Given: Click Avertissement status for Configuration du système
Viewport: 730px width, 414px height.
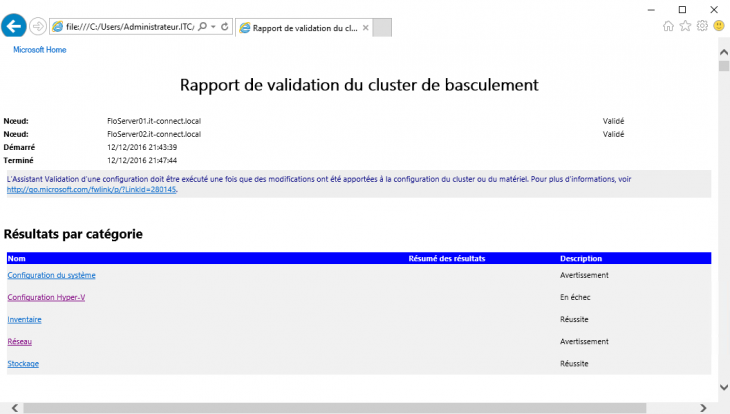Looking at the screenshot, I should tap(584, 275).
